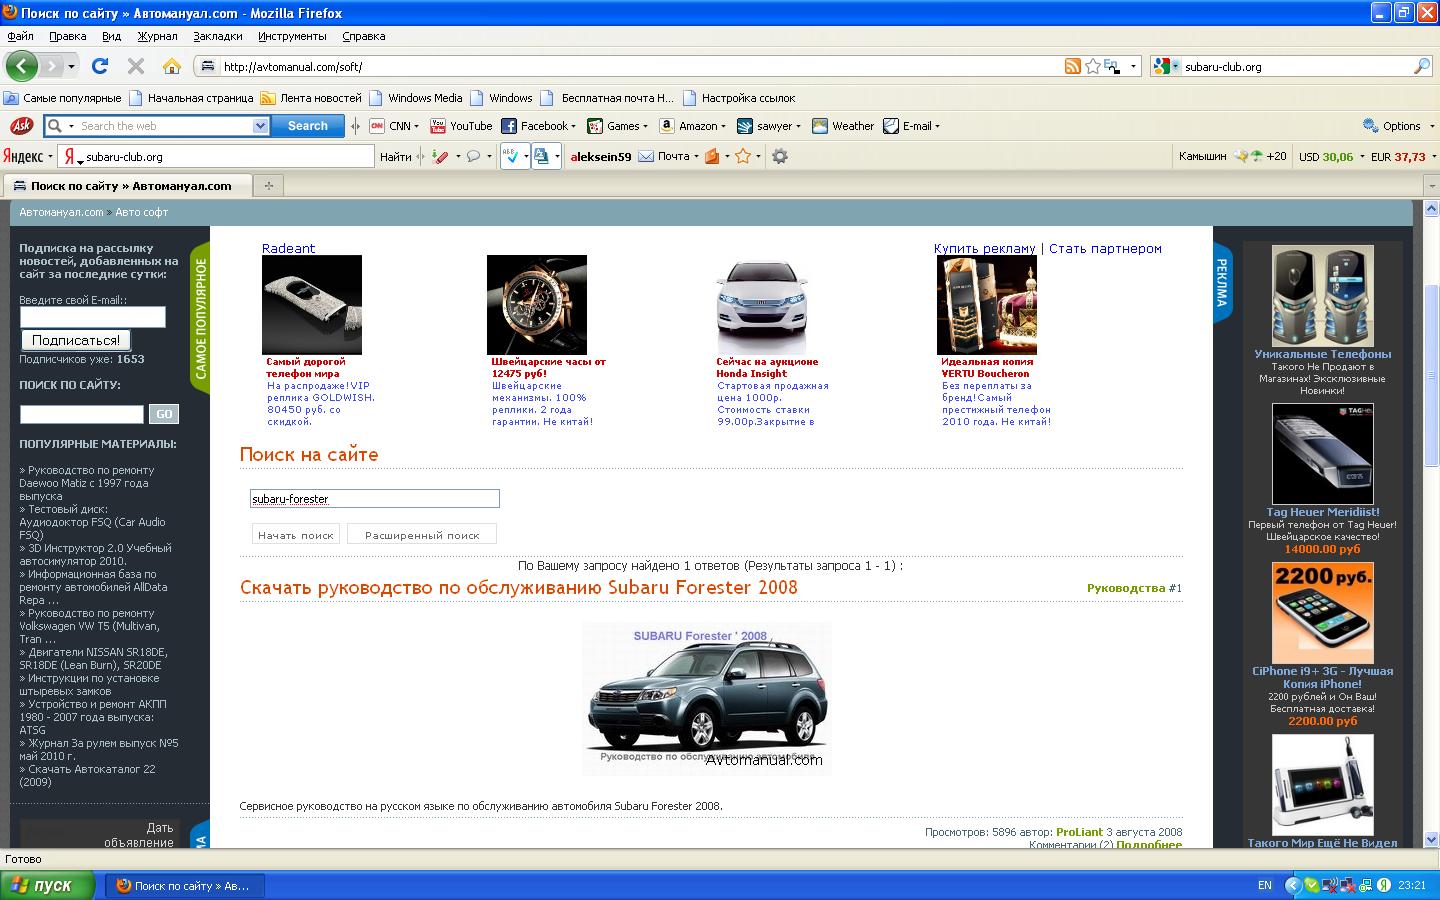This screenshot has height=900, width=1440.
Task: Click the Amazon toolbar icon
Action: click(x=667, y=126)
